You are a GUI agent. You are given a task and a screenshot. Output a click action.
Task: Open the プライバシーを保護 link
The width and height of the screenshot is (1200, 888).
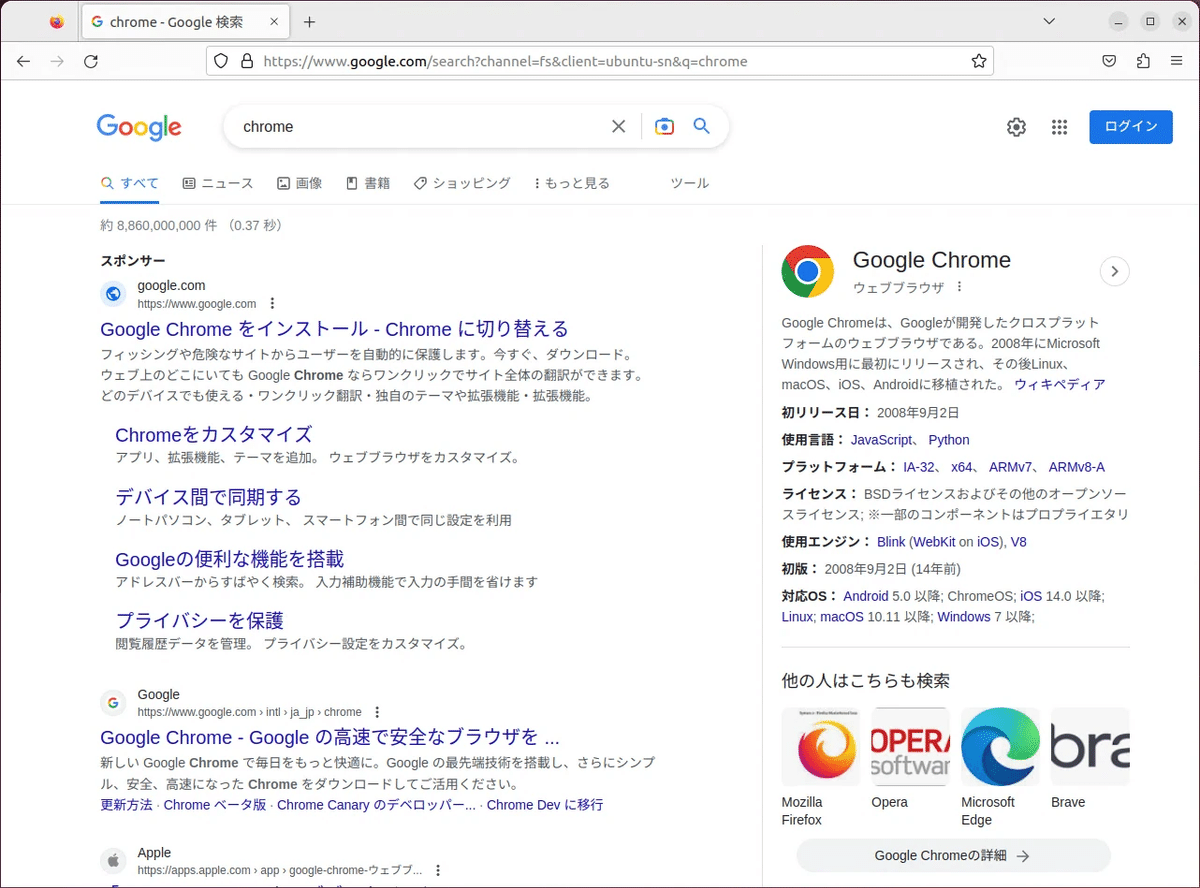point(199,621)
